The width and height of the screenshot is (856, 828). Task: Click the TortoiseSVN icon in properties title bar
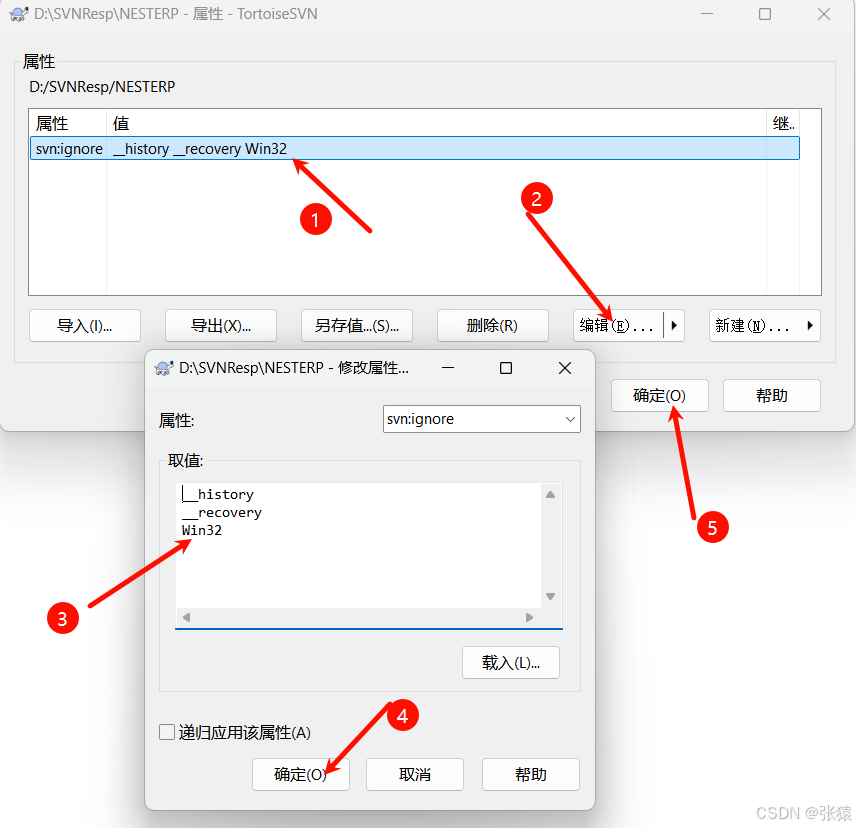tap(18, 15)
